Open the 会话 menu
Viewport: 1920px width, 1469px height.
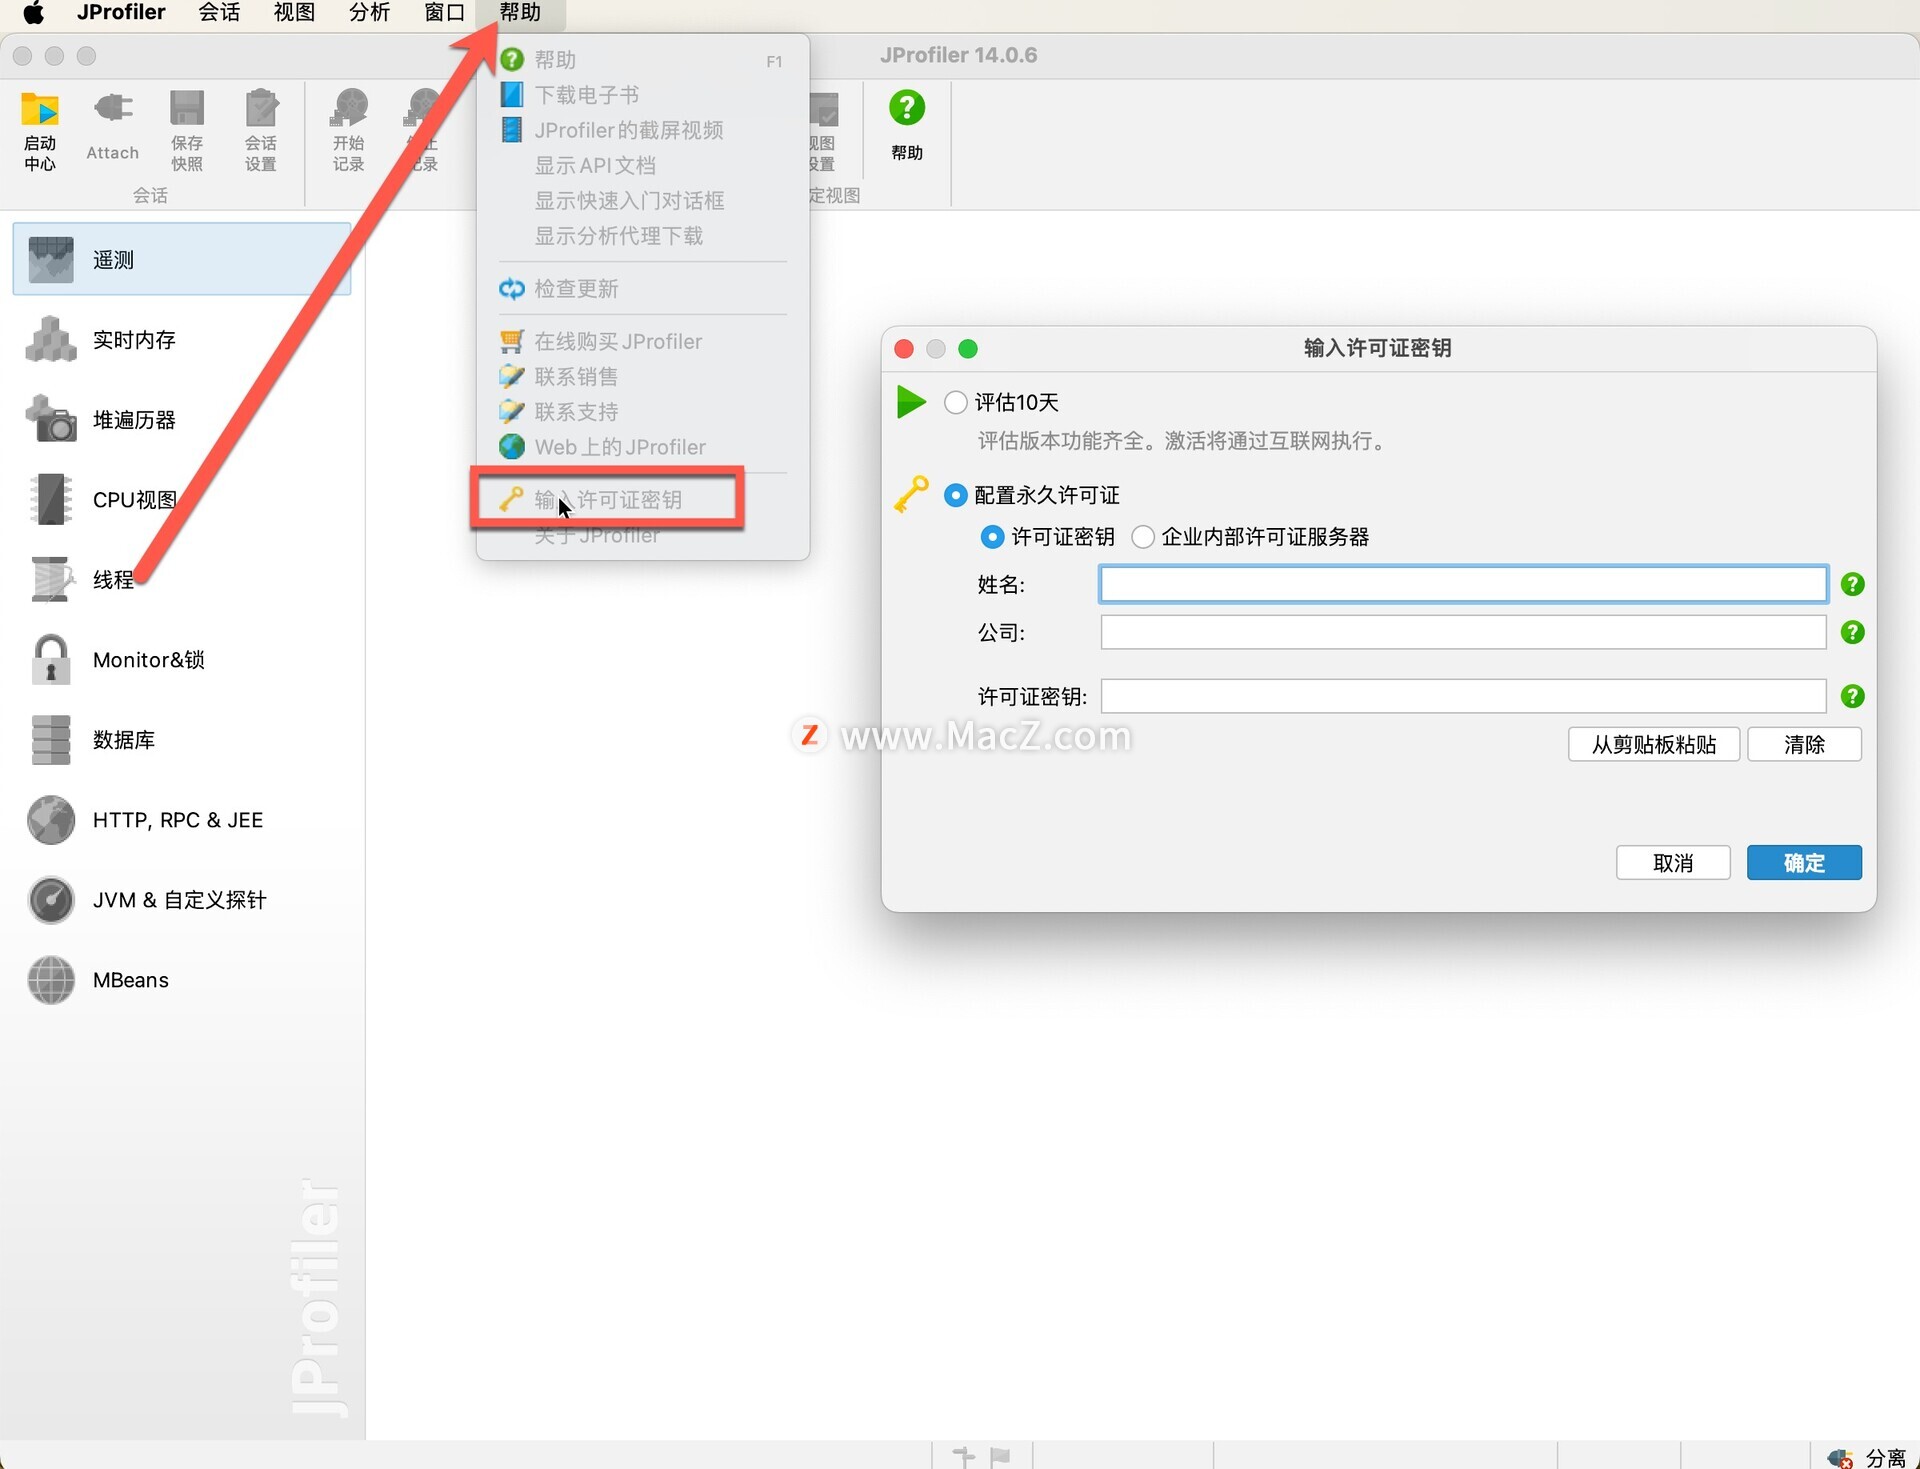[x=219, y=13]
